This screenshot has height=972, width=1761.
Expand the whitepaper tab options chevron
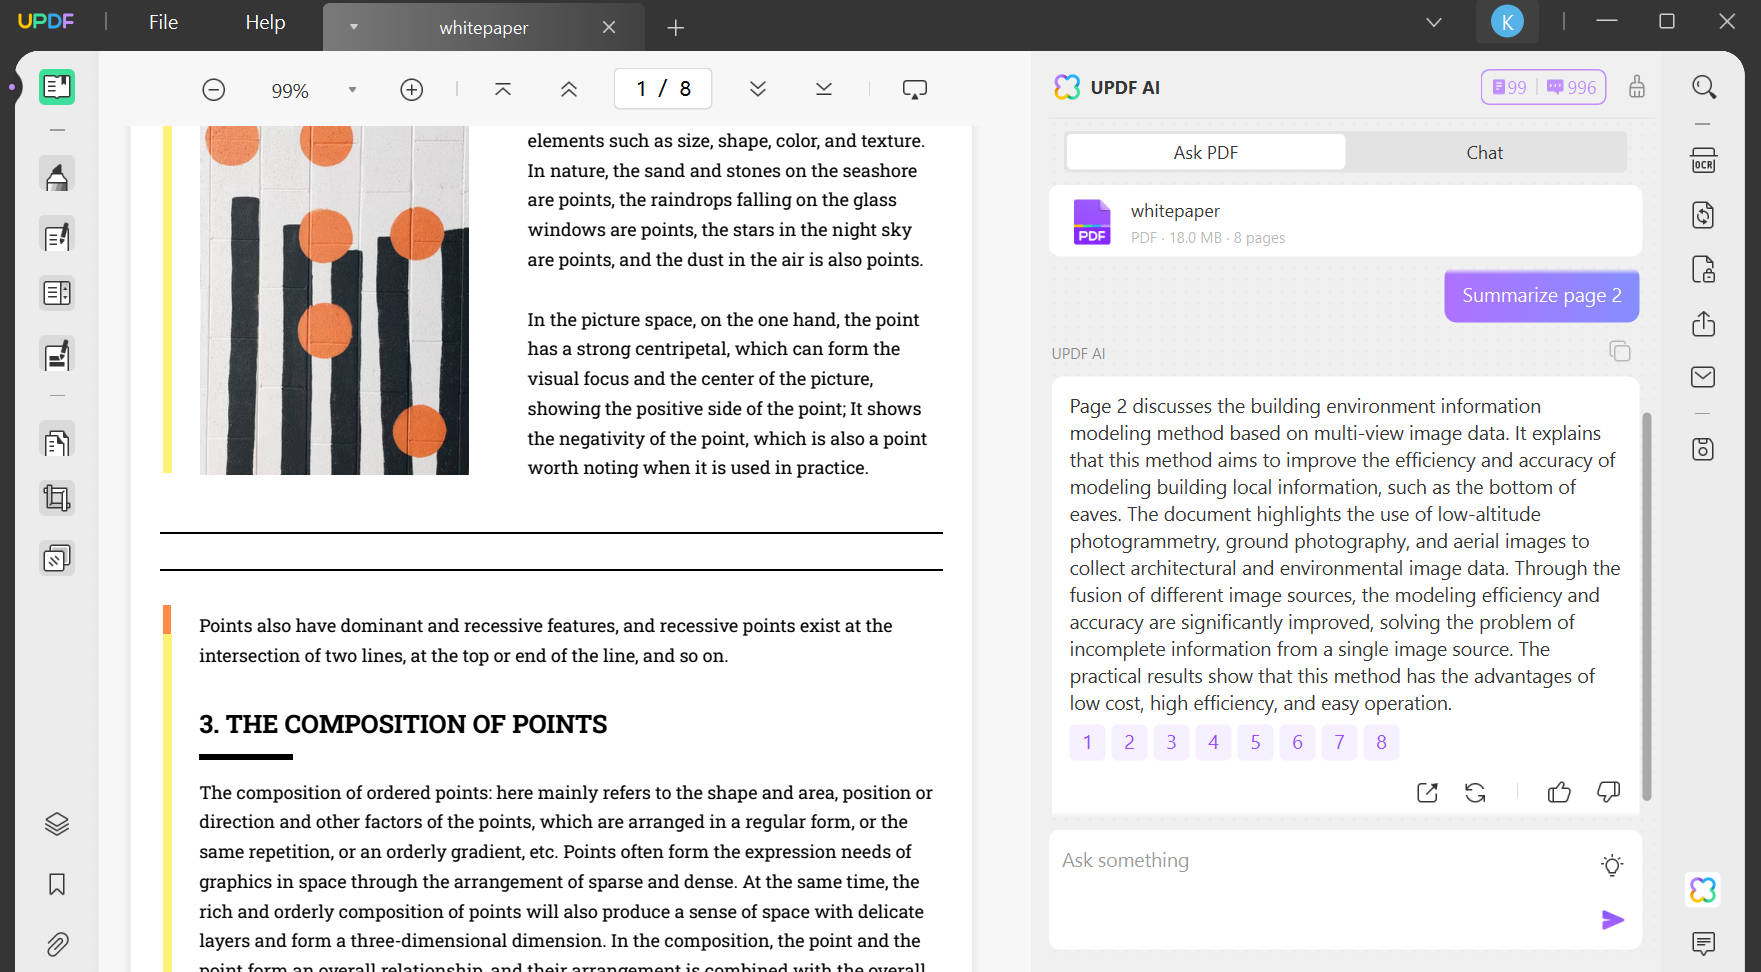354,27
